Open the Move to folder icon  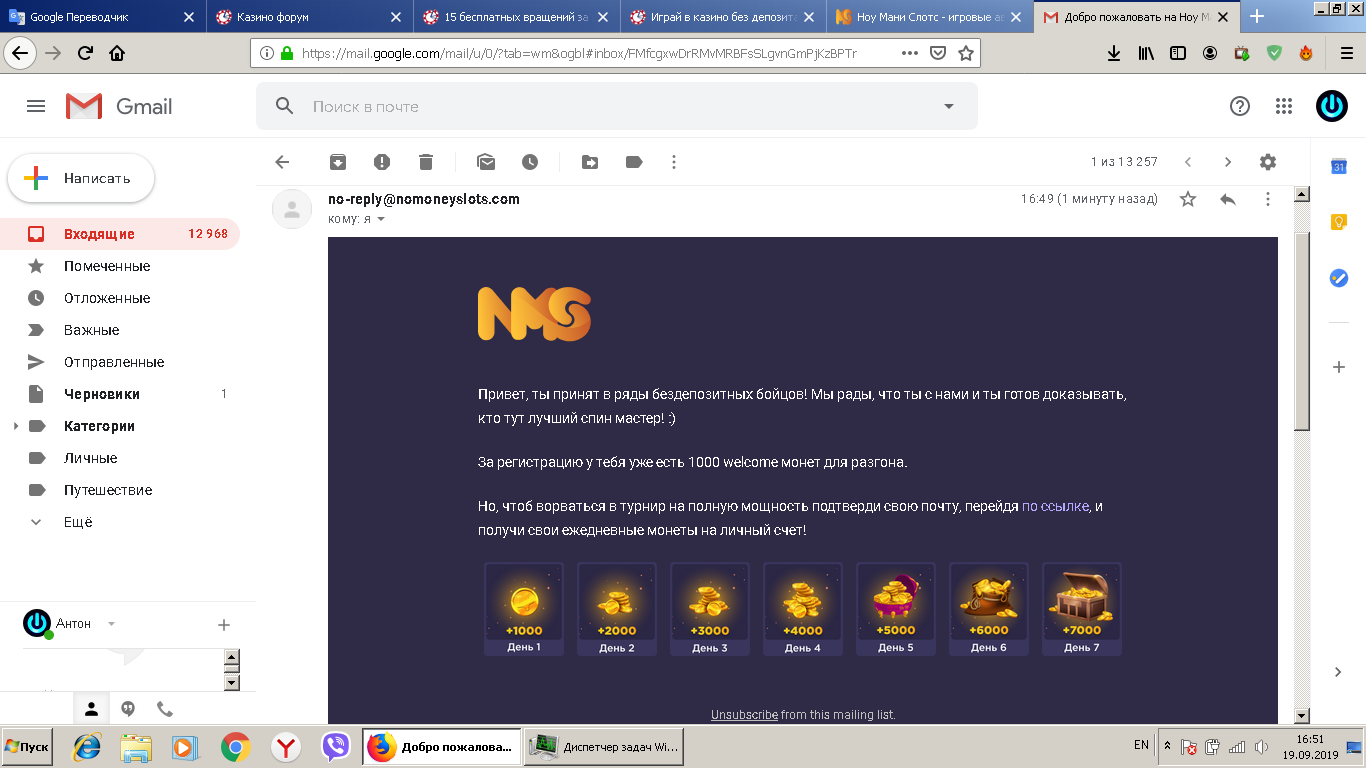click(590, 162)
